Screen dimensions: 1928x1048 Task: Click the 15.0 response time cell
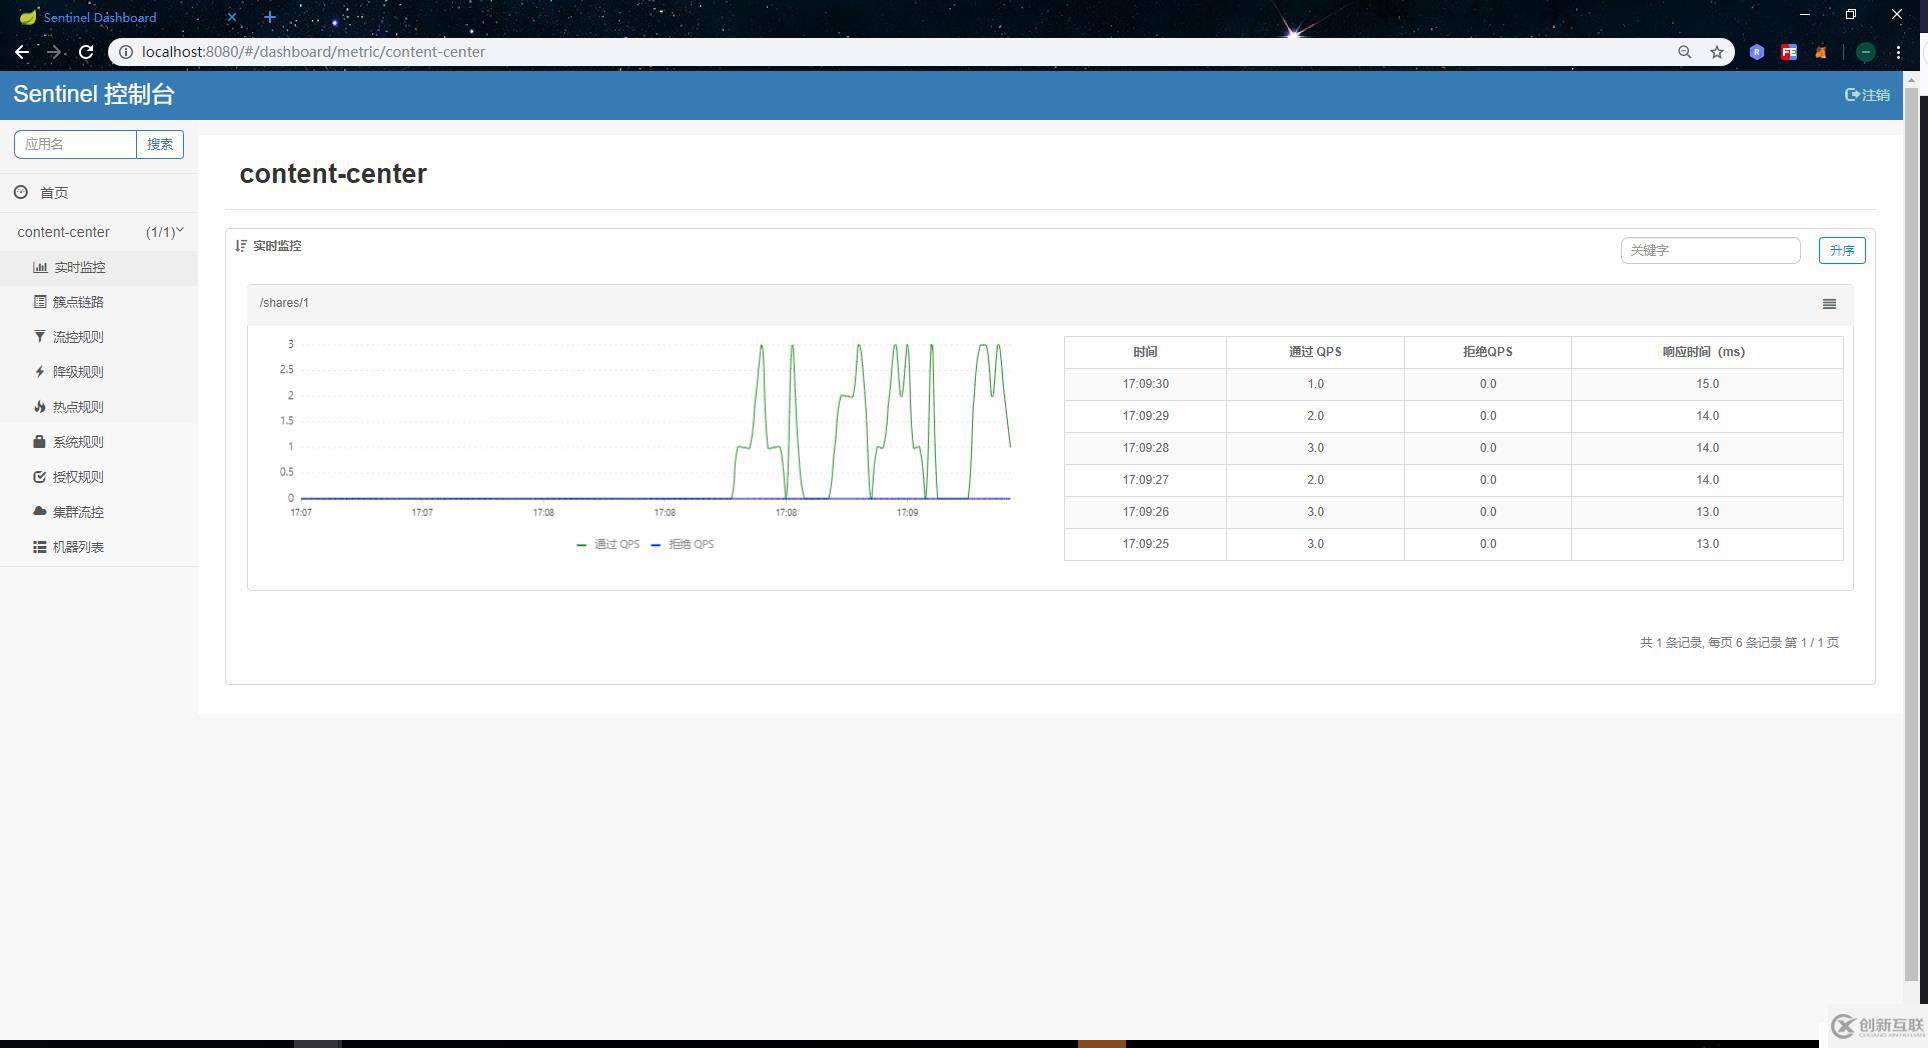click(x=1707, y=384)
